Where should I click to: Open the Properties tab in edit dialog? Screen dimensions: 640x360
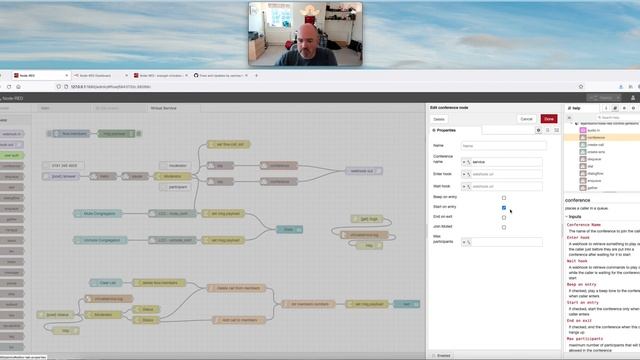coord(455,130)
